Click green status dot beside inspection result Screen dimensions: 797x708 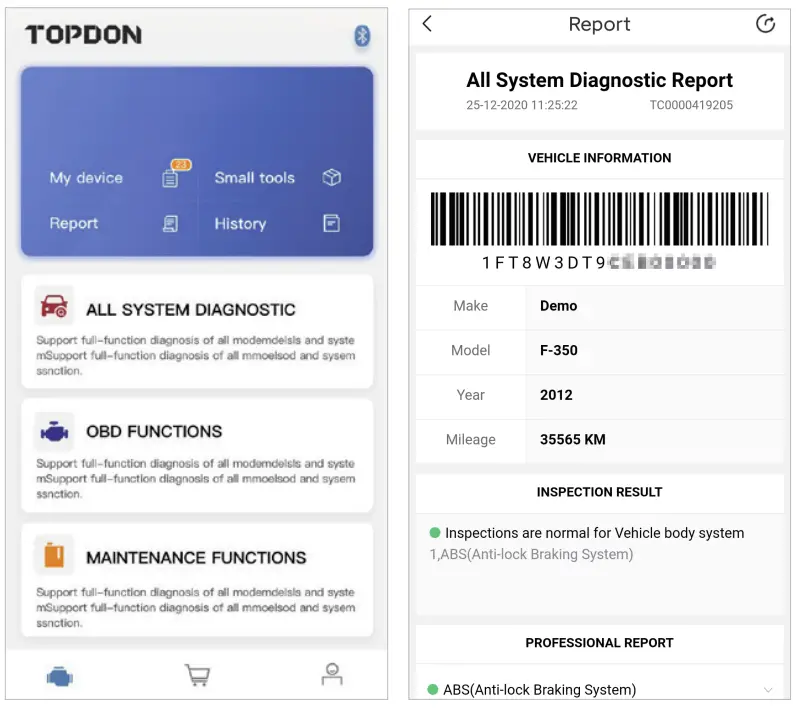tap(435, 533)
